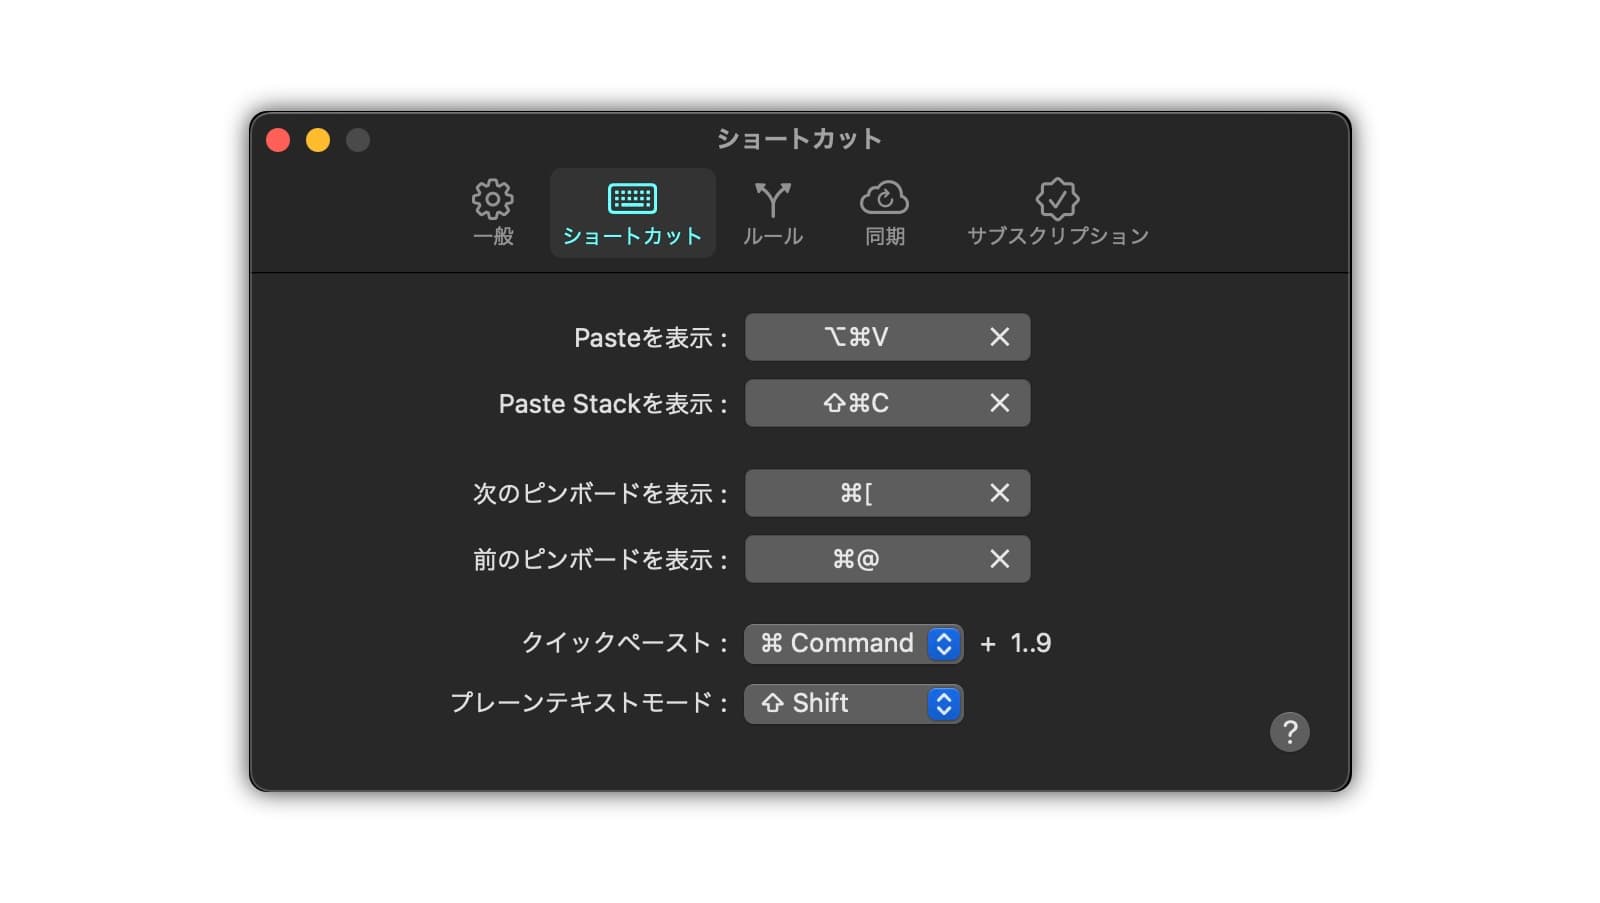
Task: Clear the Paste Stackを表示 shortcut with X
Action: coord(999,403)
